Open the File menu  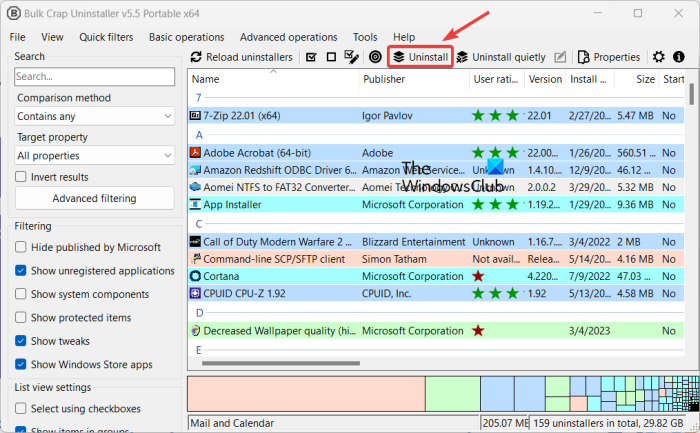pyautogui.click(x=17, y=37)
